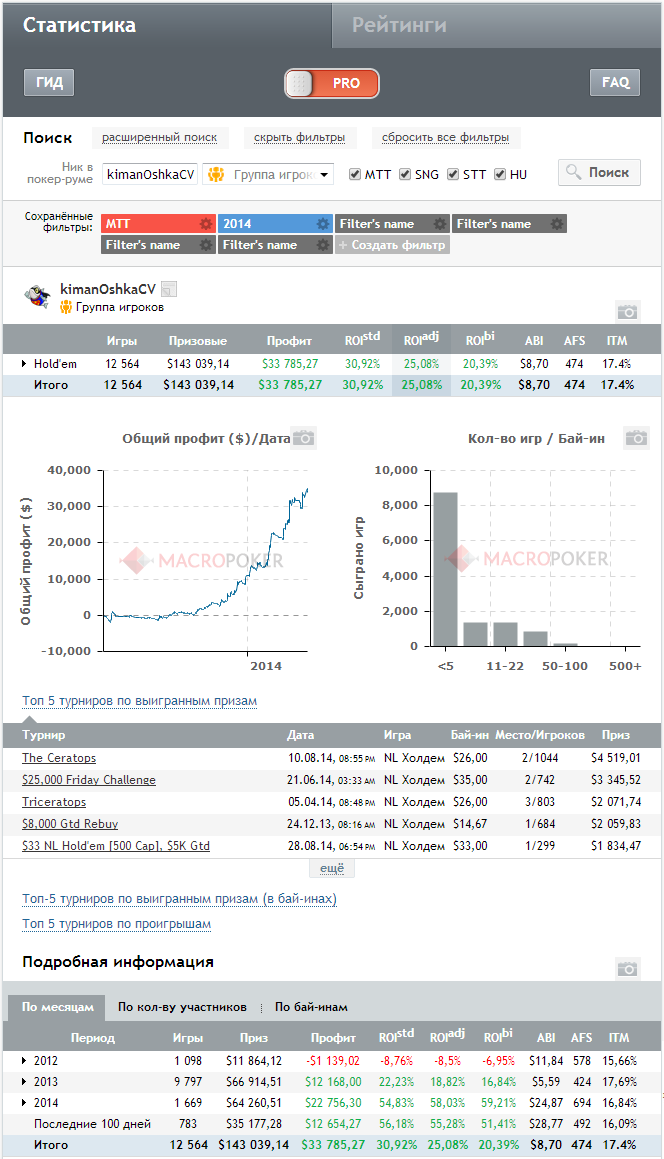
Task: Click gear on first-row third Filter's name
Action: click(x=439, y=224)
